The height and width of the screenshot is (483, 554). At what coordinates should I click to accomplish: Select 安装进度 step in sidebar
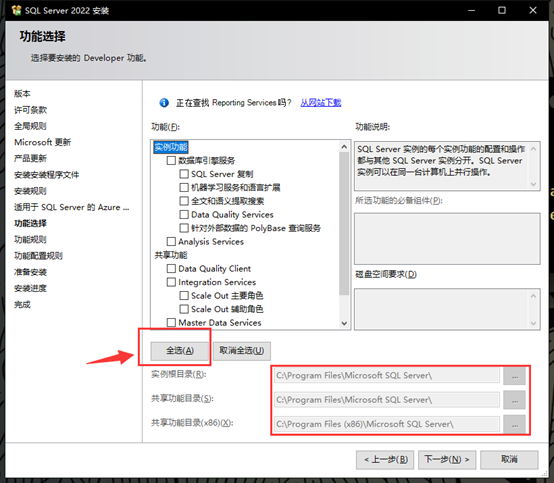click(x=30, y=288)
